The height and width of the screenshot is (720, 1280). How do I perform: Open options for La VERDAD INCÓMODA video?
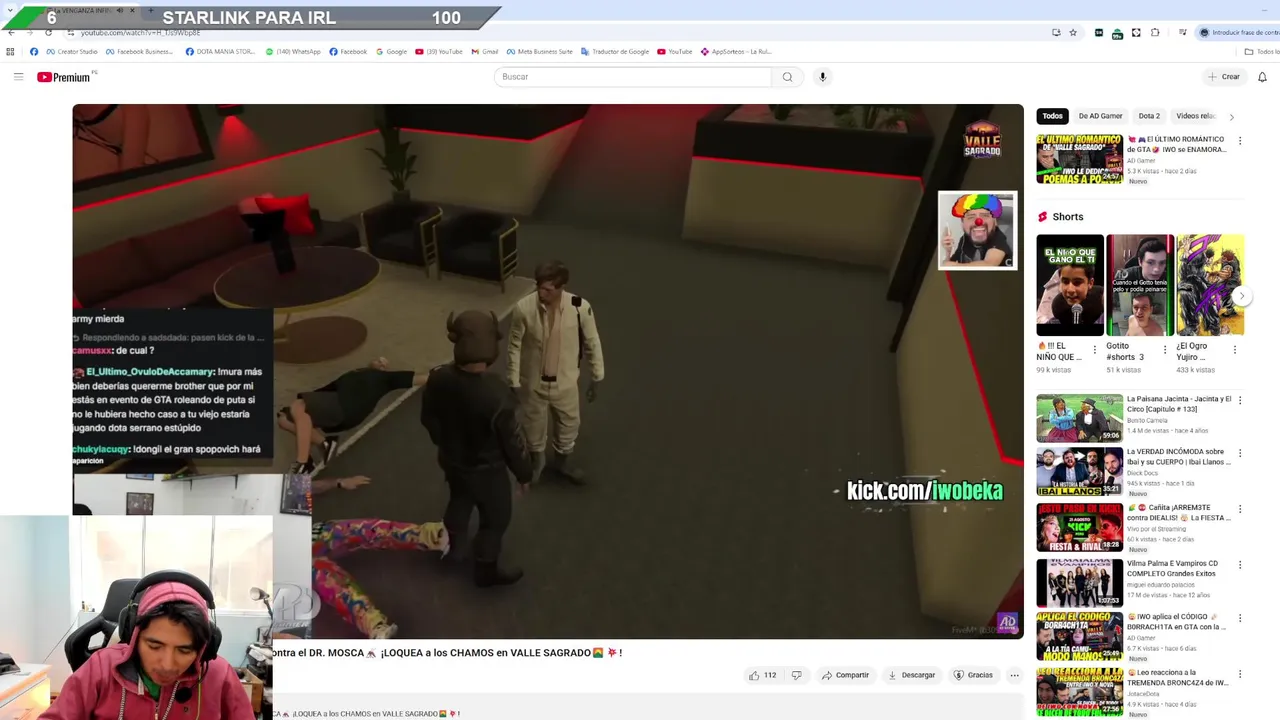[1240, 454]
